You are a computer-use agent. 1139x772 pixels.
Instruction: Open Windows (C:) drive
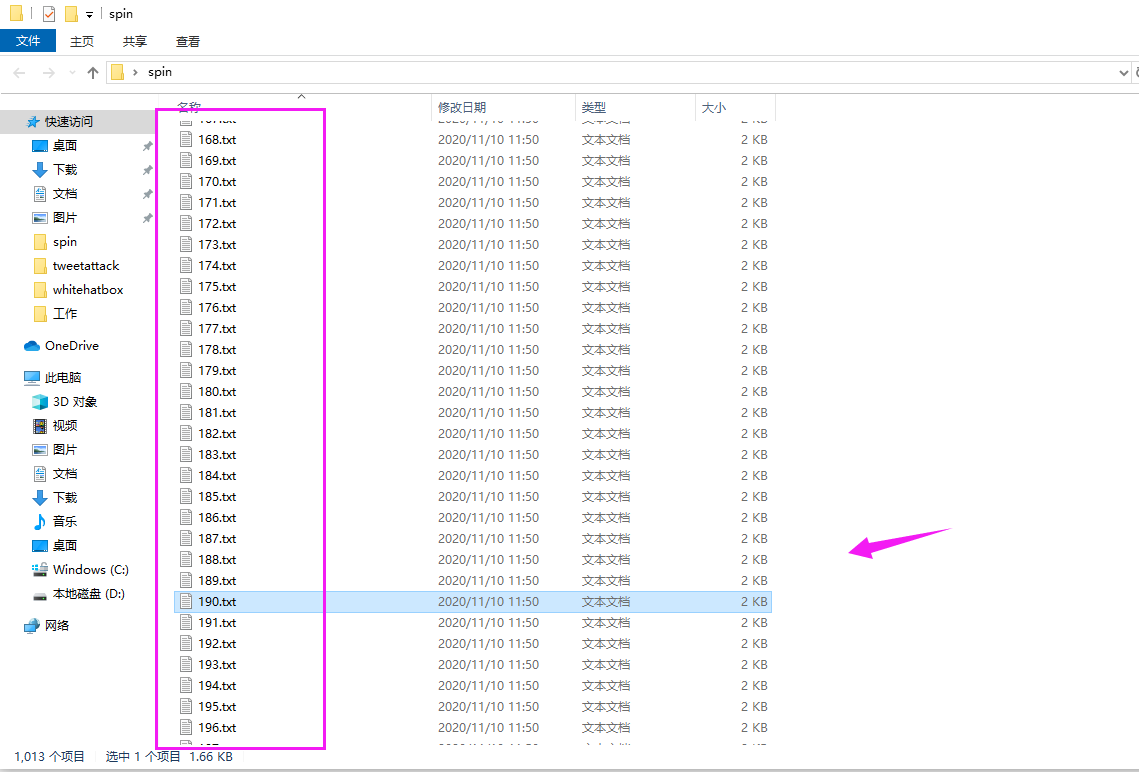[90, 570]
